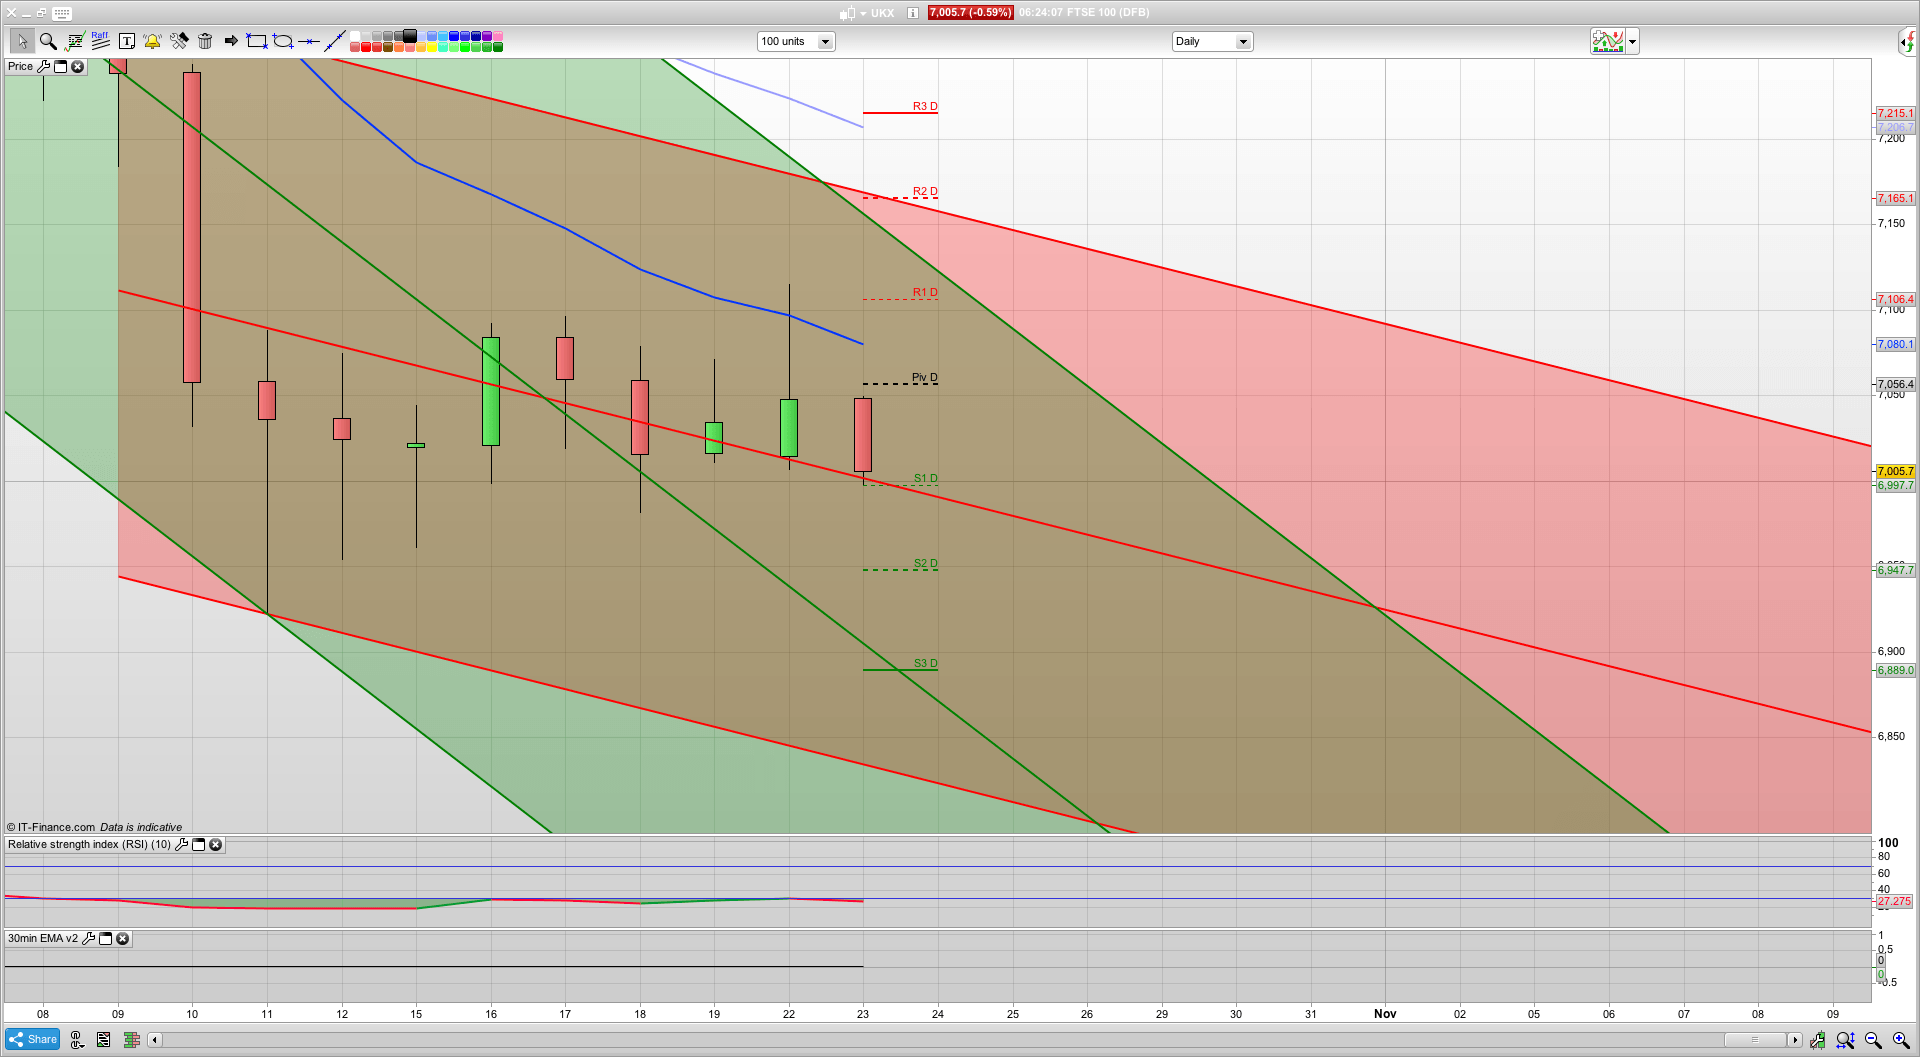Open 30min EMA v2 settings wrench
The width and height of the screenshot is (1920, 1057).
point(89,938)
